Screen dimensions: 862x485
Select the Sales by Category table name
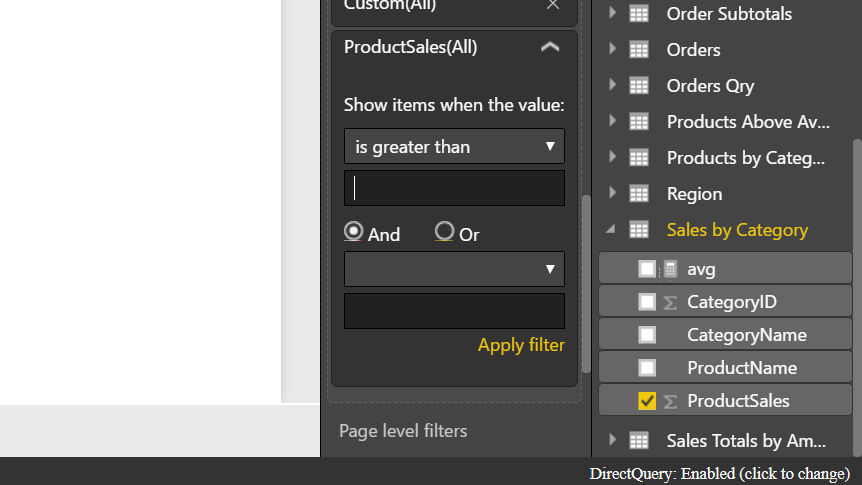[737, 230]
